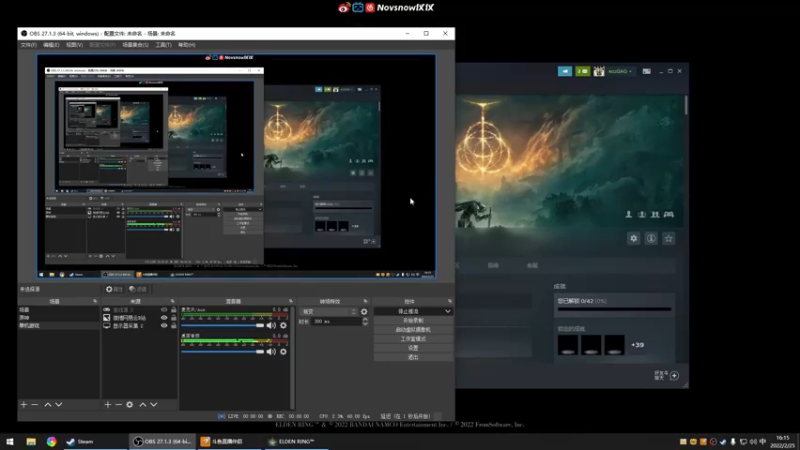The image size is (800, 450).
Task: Toggle visibility eye of second source
Action: [164, 317]
